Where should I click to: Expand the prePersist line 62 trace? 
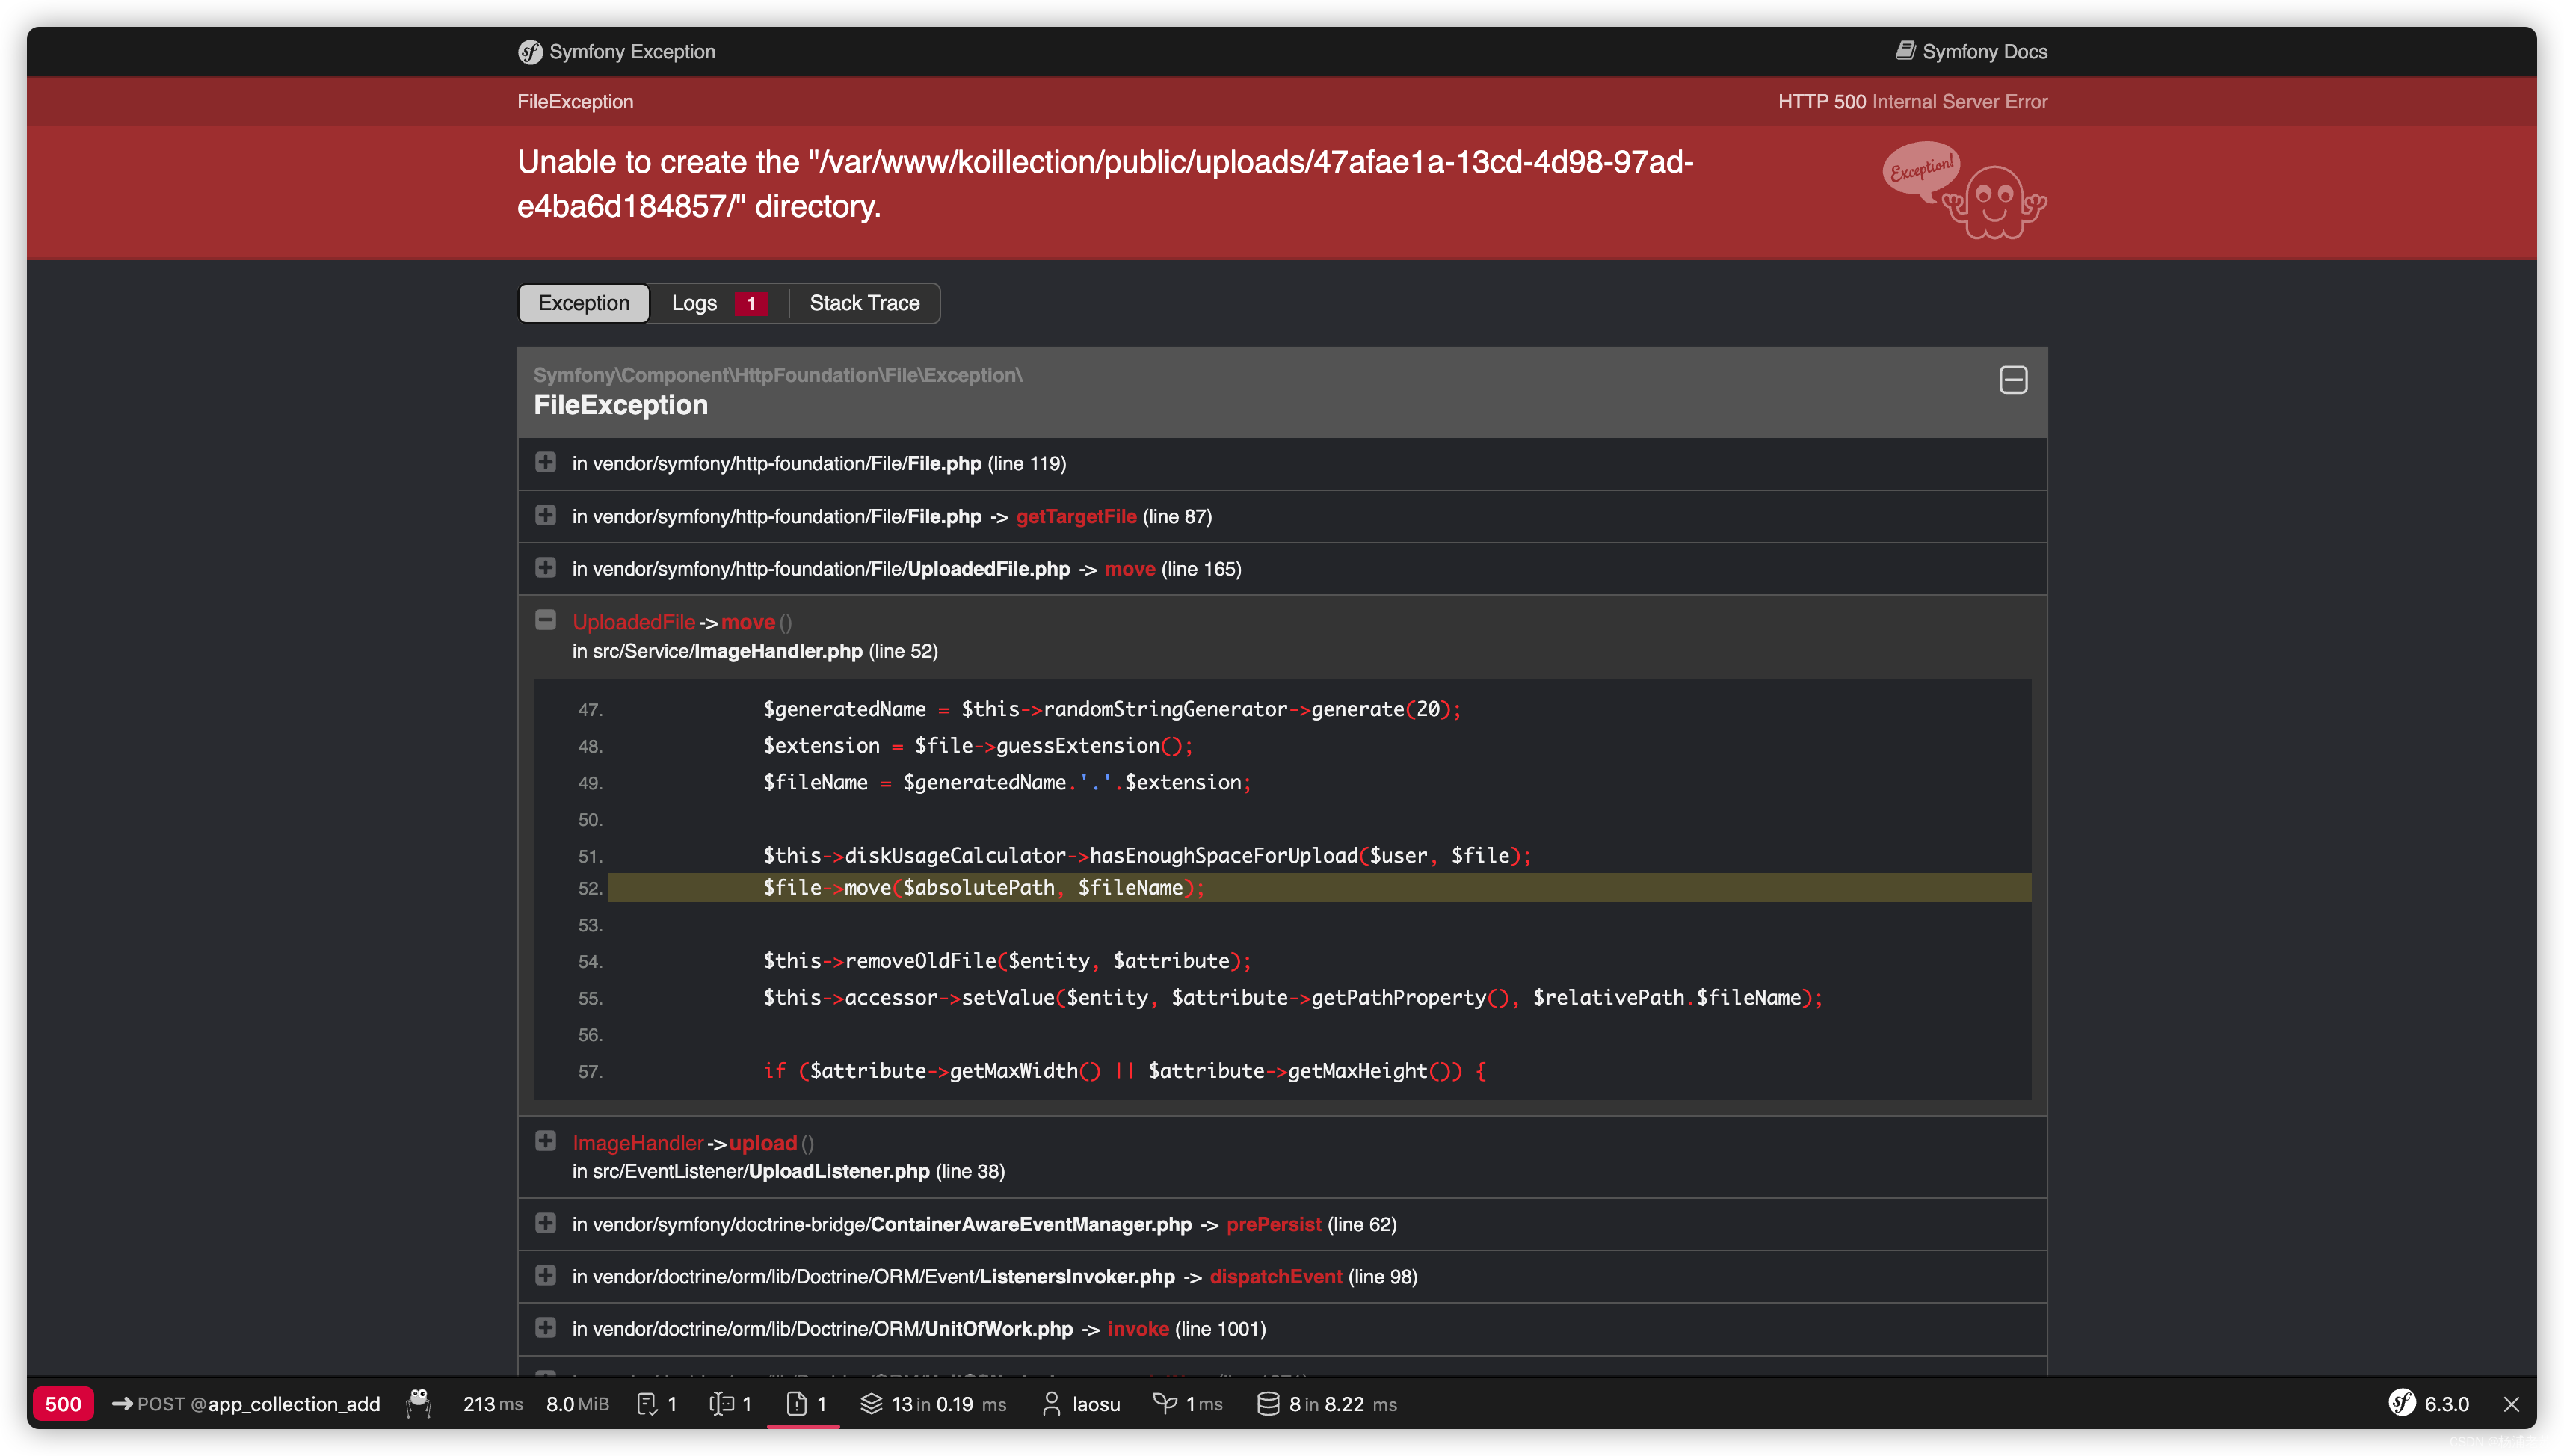(545, 1223)
